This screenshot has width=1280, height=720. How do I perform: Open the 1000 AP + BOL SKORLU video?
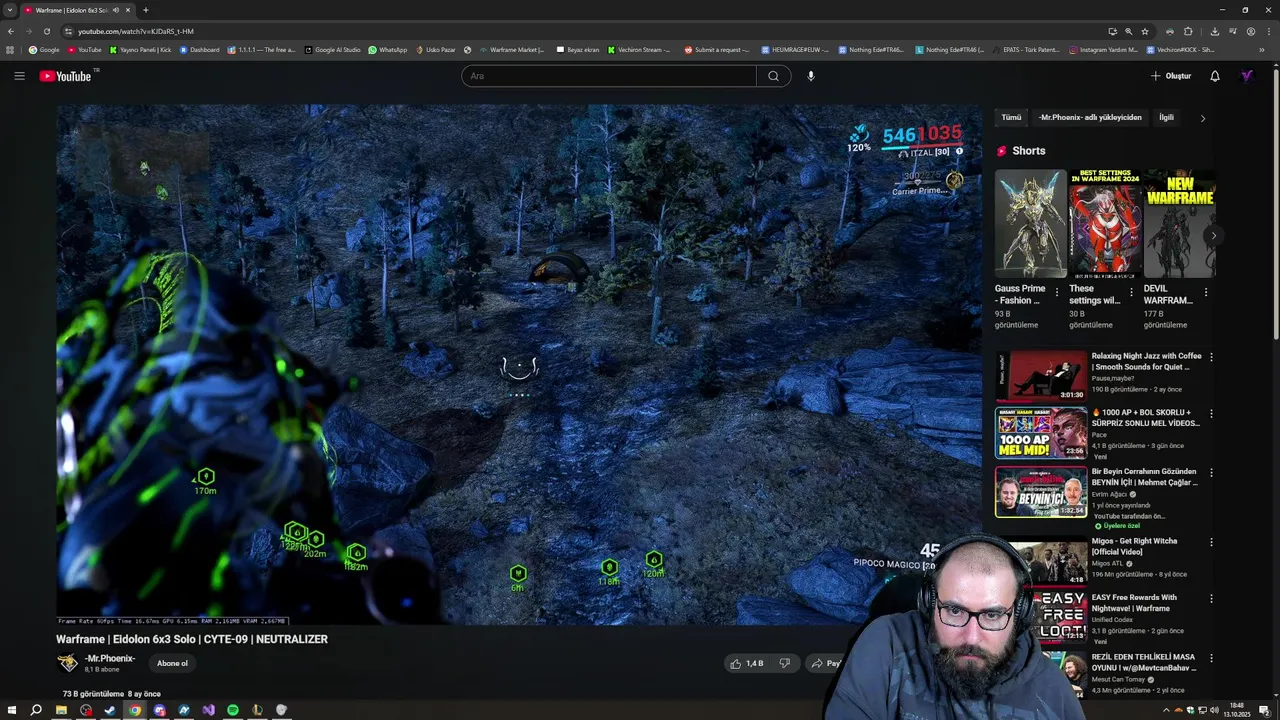coord(1146,417)
